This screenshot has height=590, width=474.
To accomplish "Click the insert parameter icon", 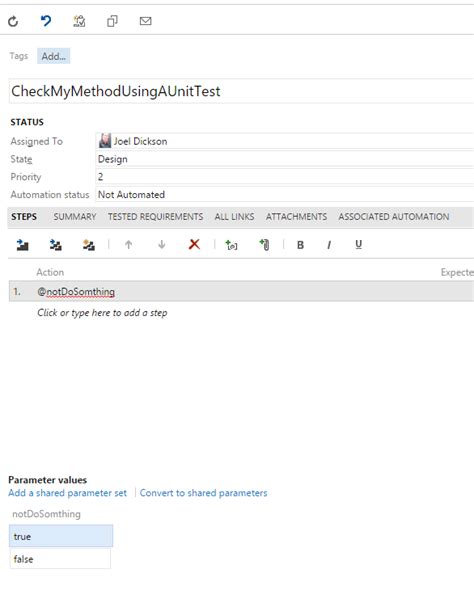I will coord(231,245).
